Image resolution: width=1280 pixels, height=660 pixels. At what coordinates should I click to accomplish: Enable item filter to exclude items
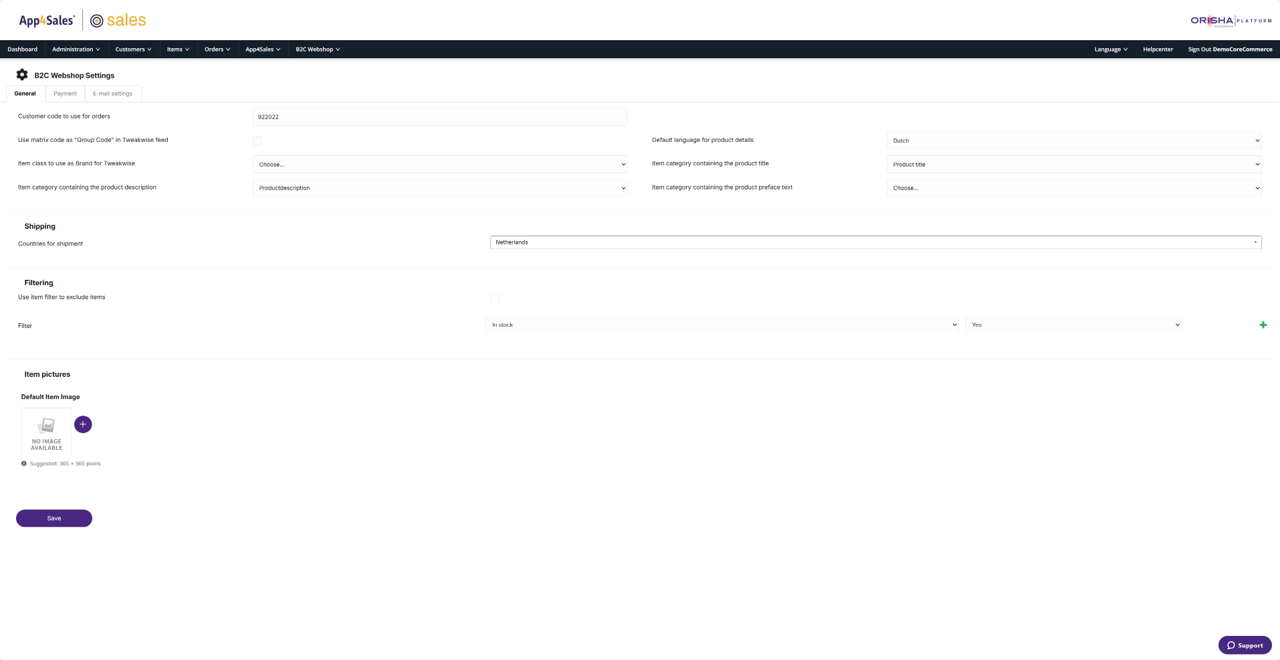point(495,298)
